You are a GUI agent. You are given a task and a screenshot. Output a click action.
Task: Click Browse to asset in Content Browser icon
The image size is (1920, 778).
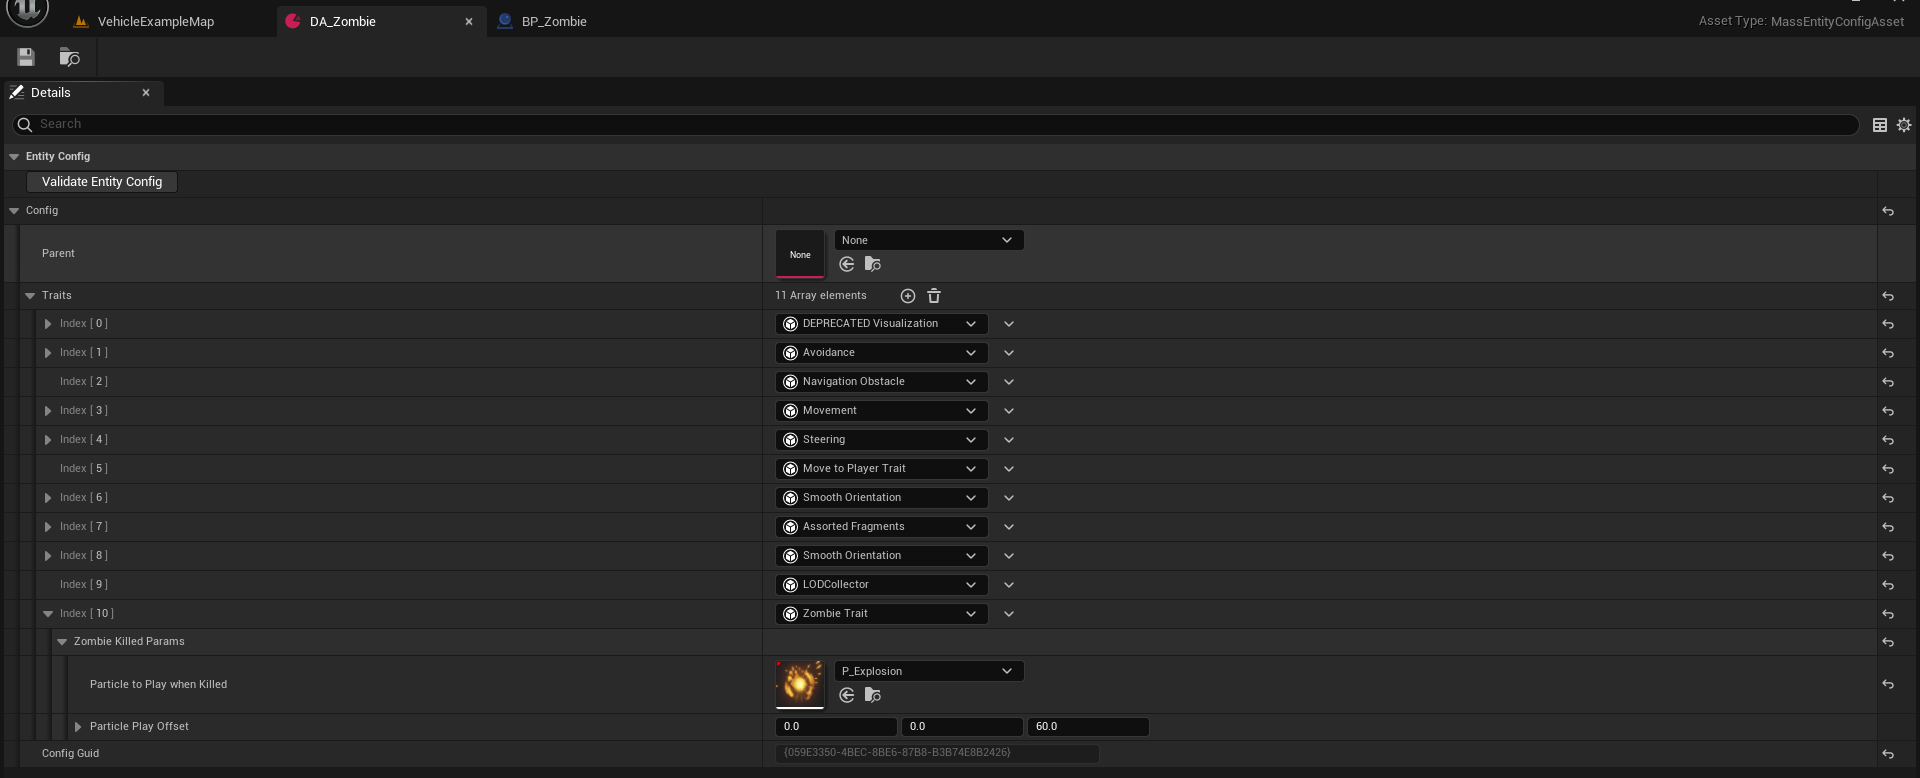pyautogui.click(x=69, y=57)
